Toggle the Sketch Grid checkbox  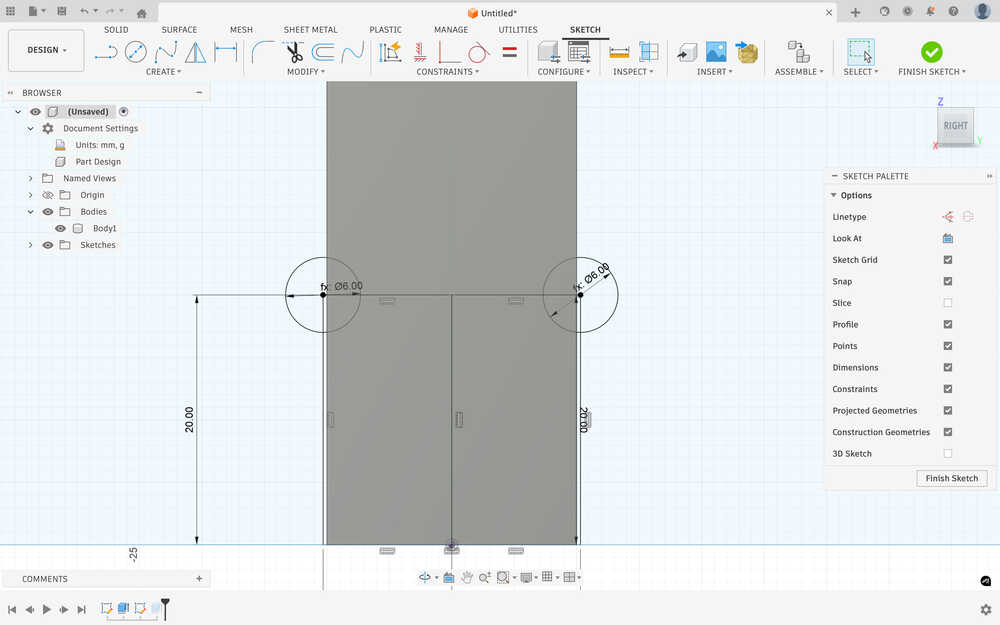(948, 260)
